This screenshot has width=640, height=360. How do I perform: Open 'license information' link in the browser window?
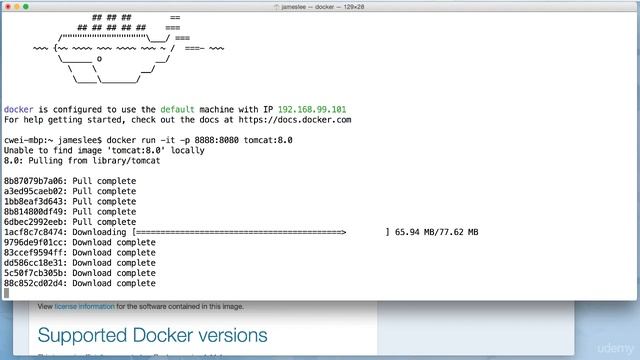(x=84, y=306)
